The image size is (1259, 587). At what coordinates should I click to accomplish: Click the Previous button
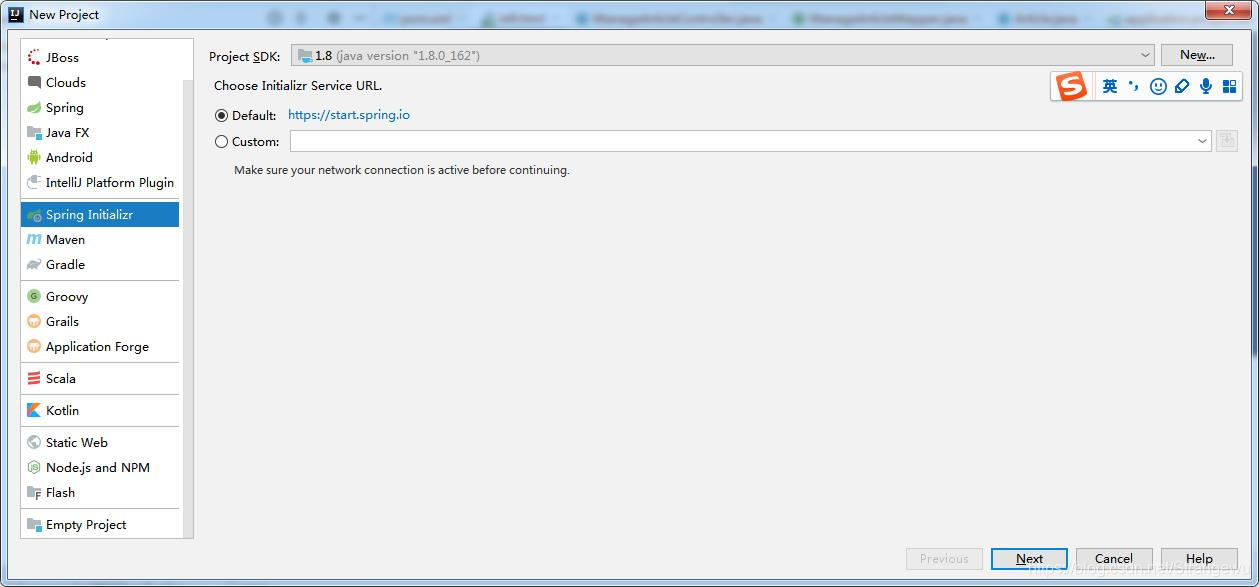point(944,559)
